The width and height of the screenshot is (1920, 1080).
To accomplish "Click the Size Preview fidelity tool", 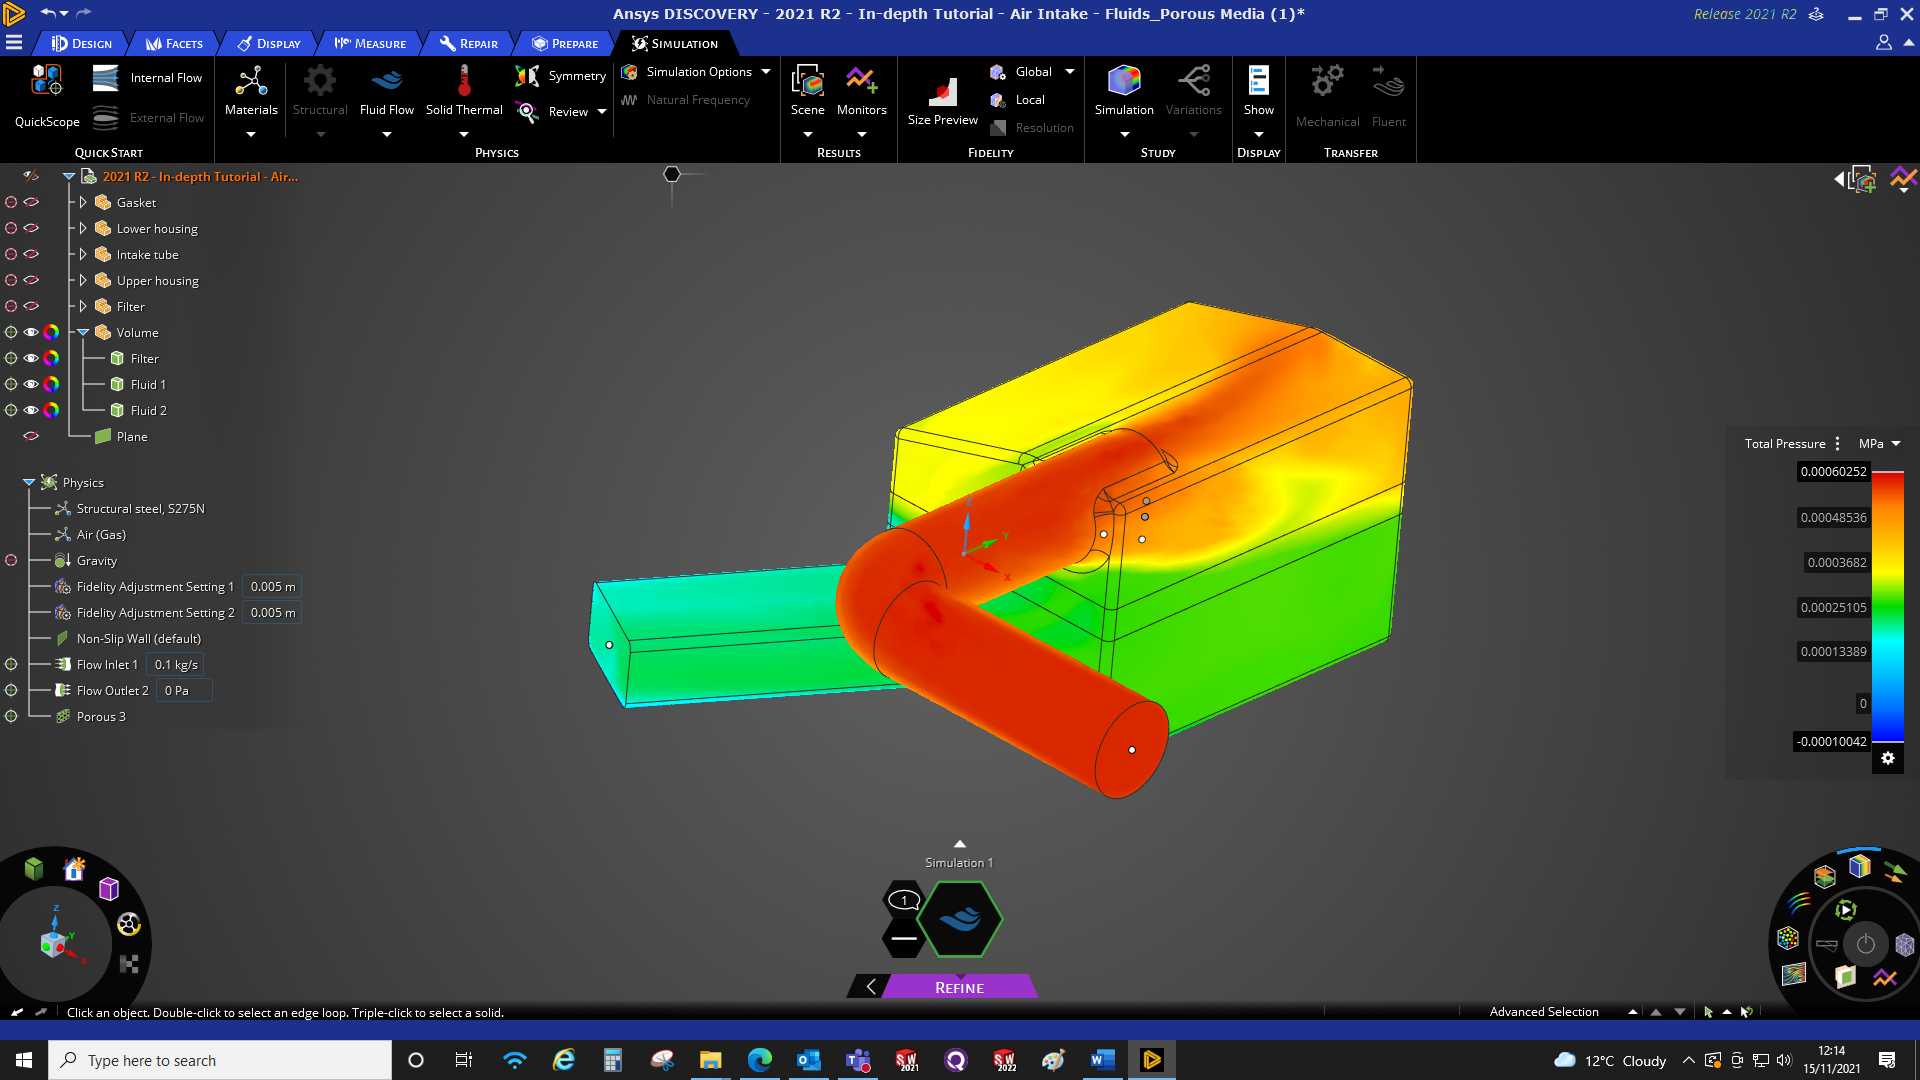I will 942,100.
